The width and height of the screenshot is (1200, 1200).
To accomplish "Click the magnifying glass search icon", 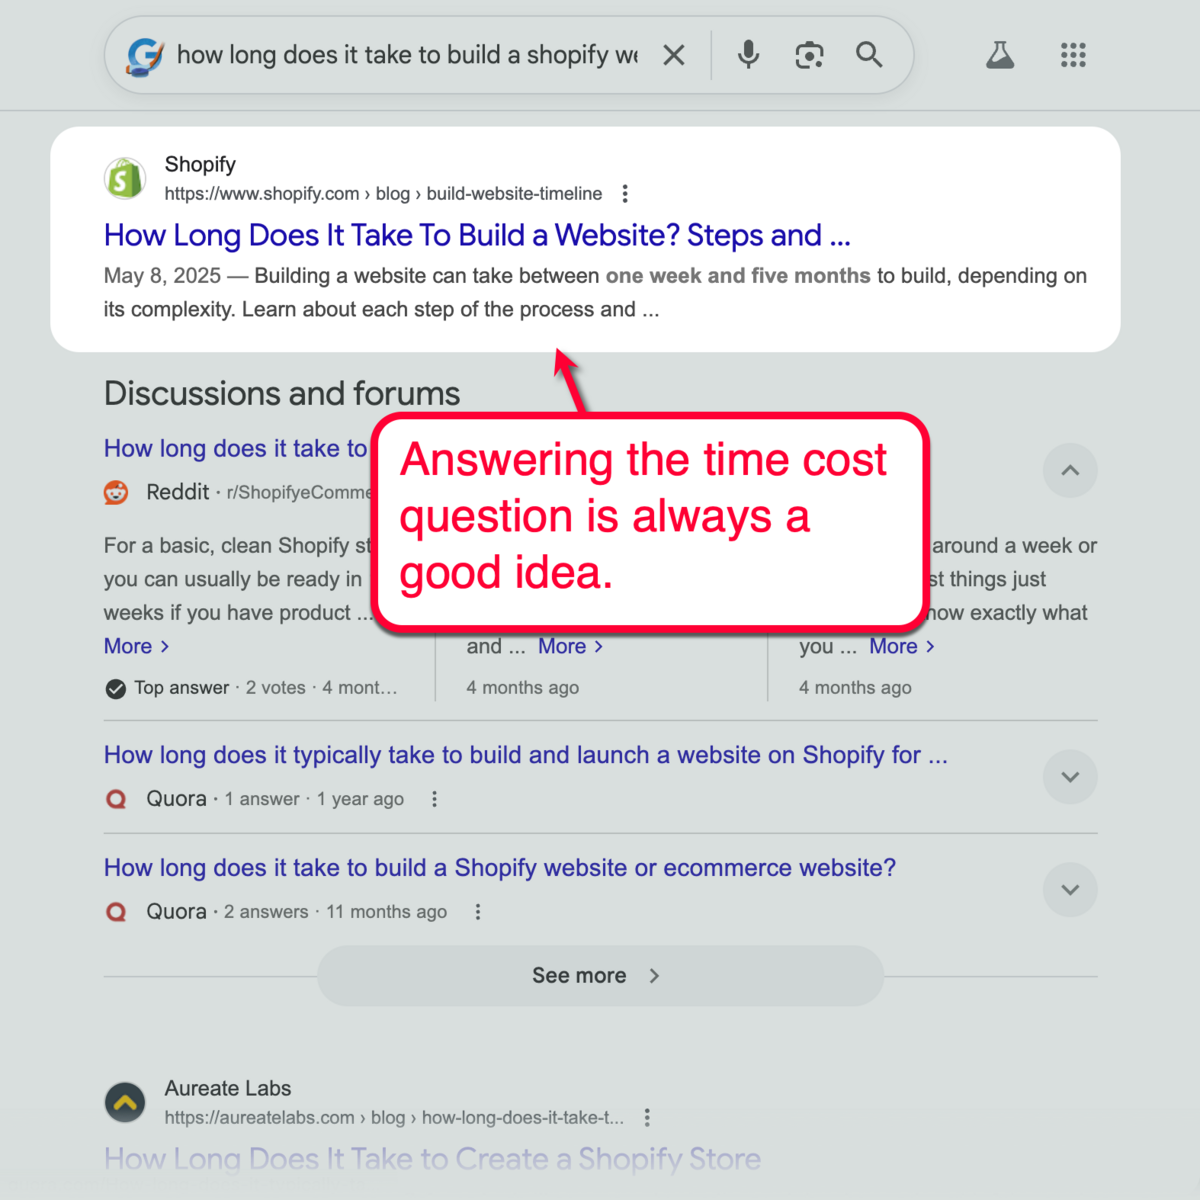I will click(x=869, y=55).
